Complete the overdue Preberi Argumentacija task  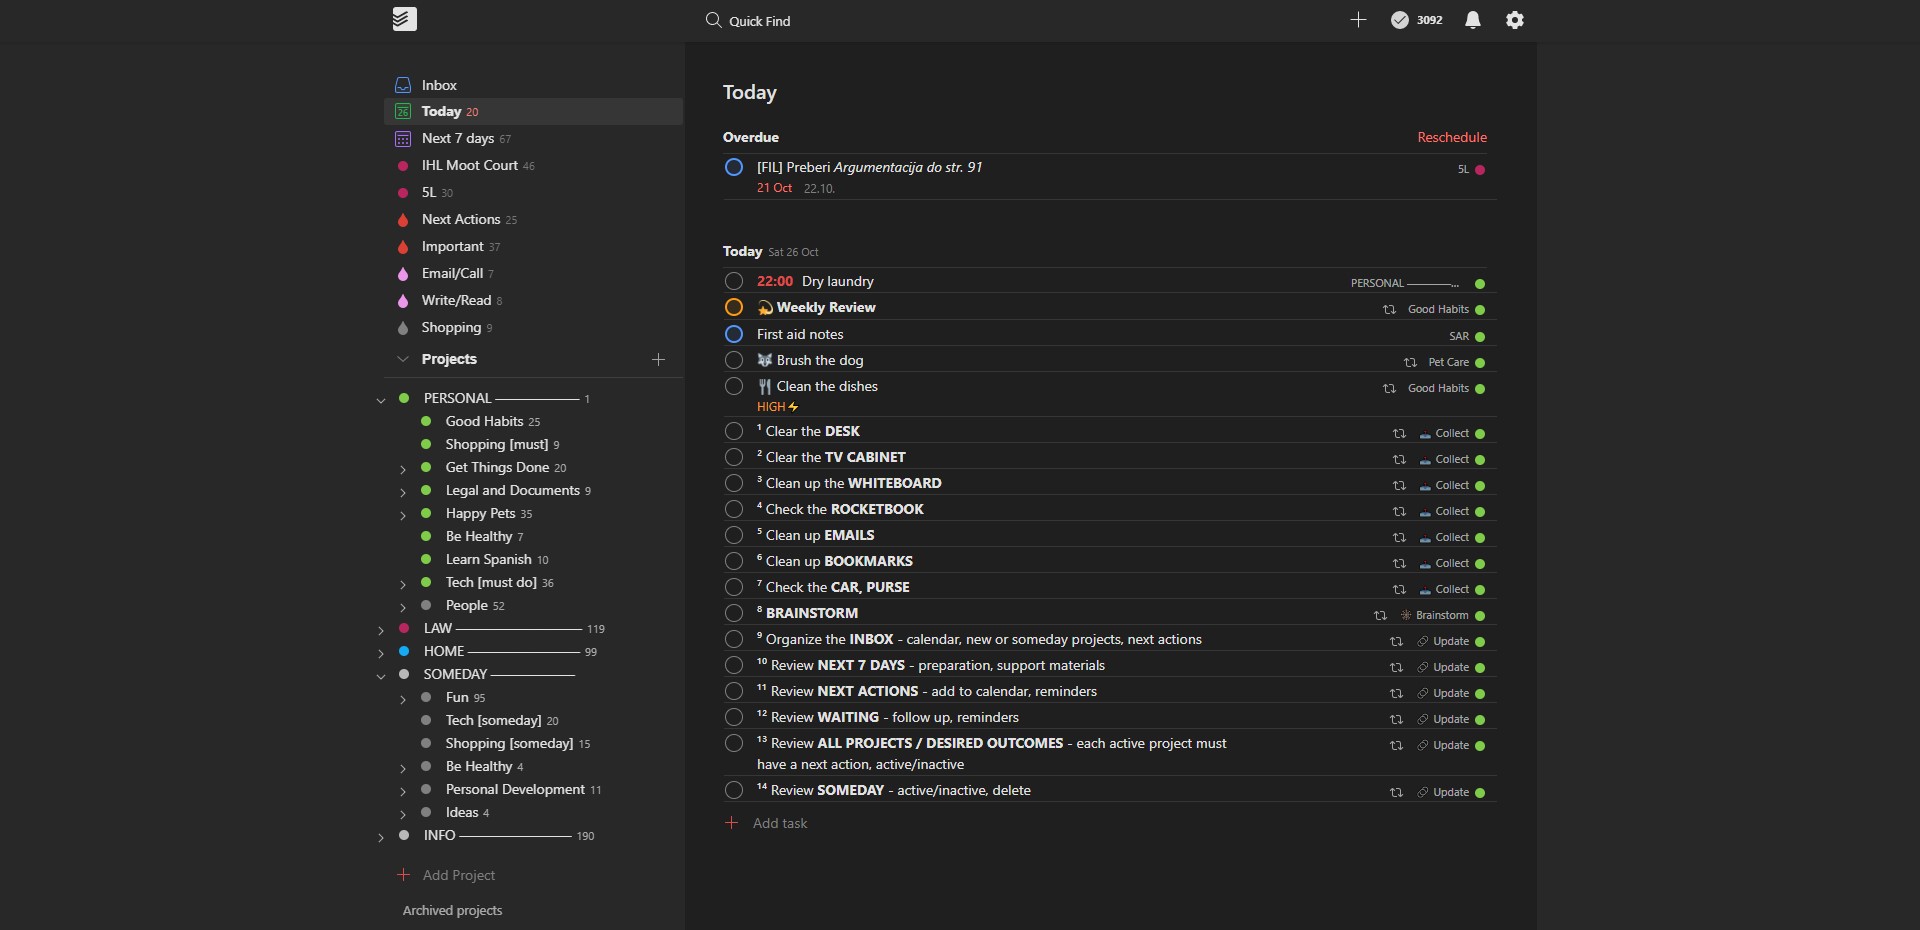point(734,167)
